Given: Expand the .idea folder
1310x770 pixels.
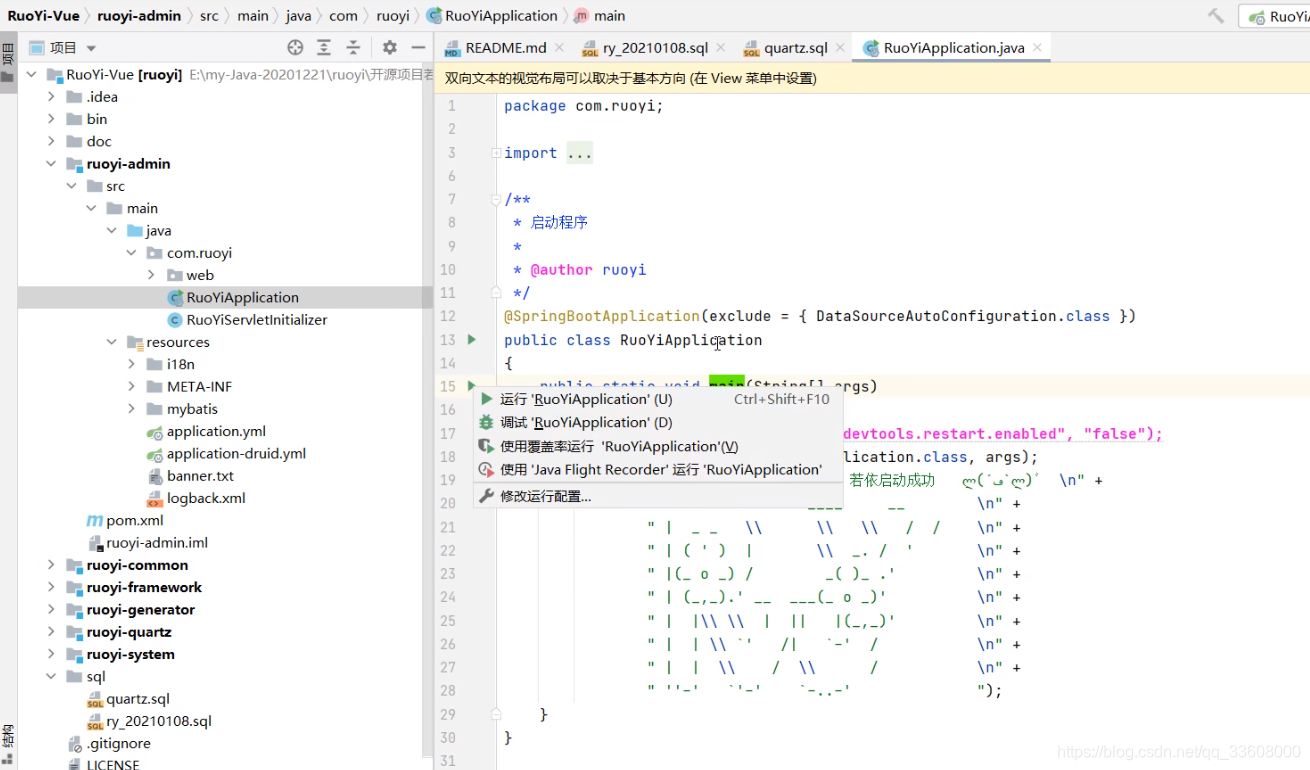Looking at the screenshot, I should pyautogui.click(x=51, y=97).
